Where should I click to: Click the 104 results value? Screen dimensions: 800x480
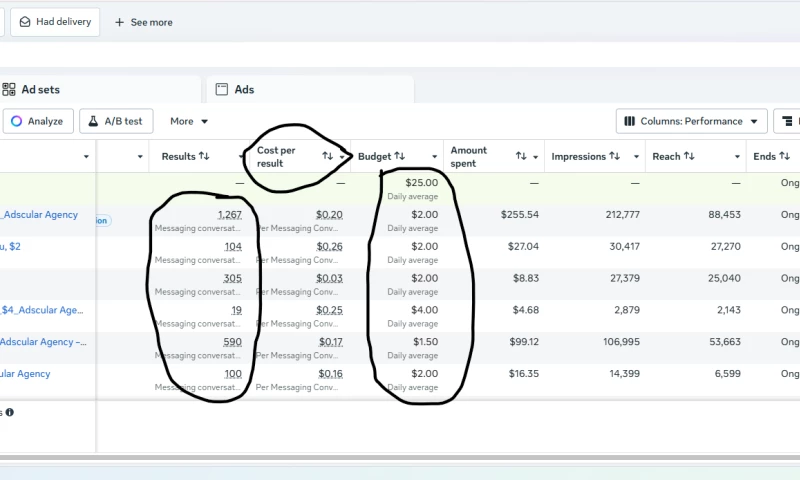coord(233,247)
